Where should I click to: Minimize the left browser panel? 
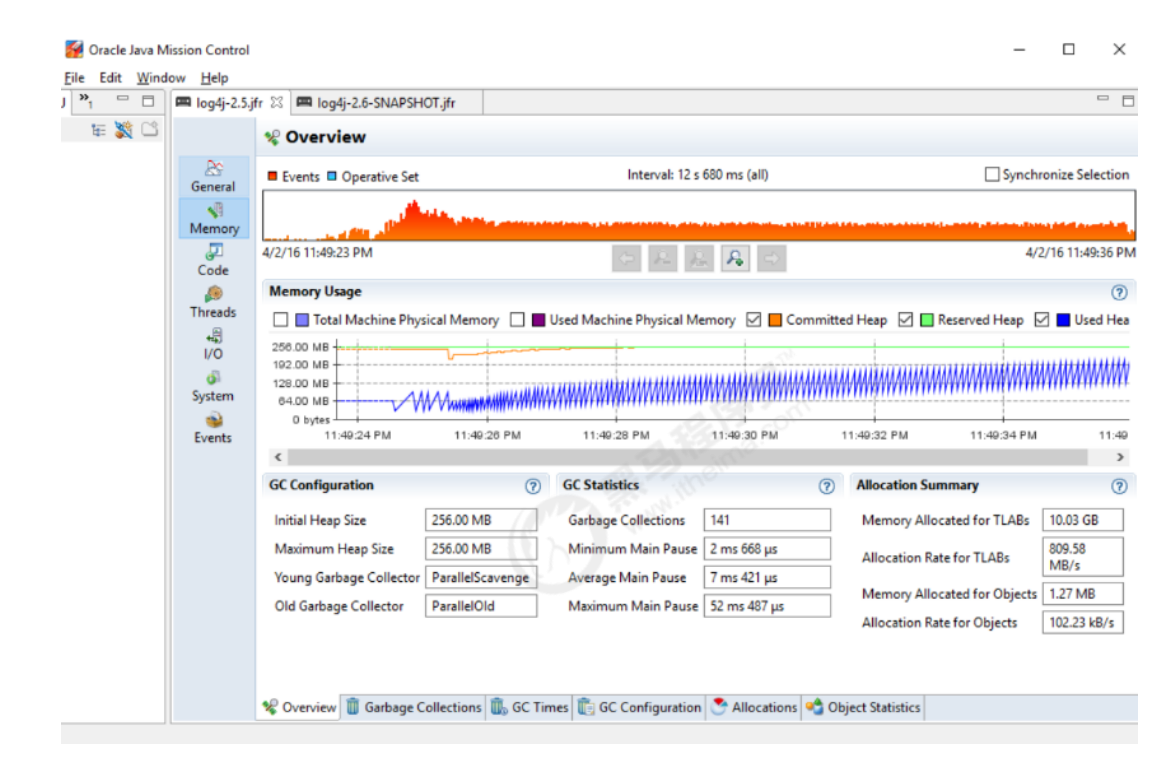pos(123,99)
